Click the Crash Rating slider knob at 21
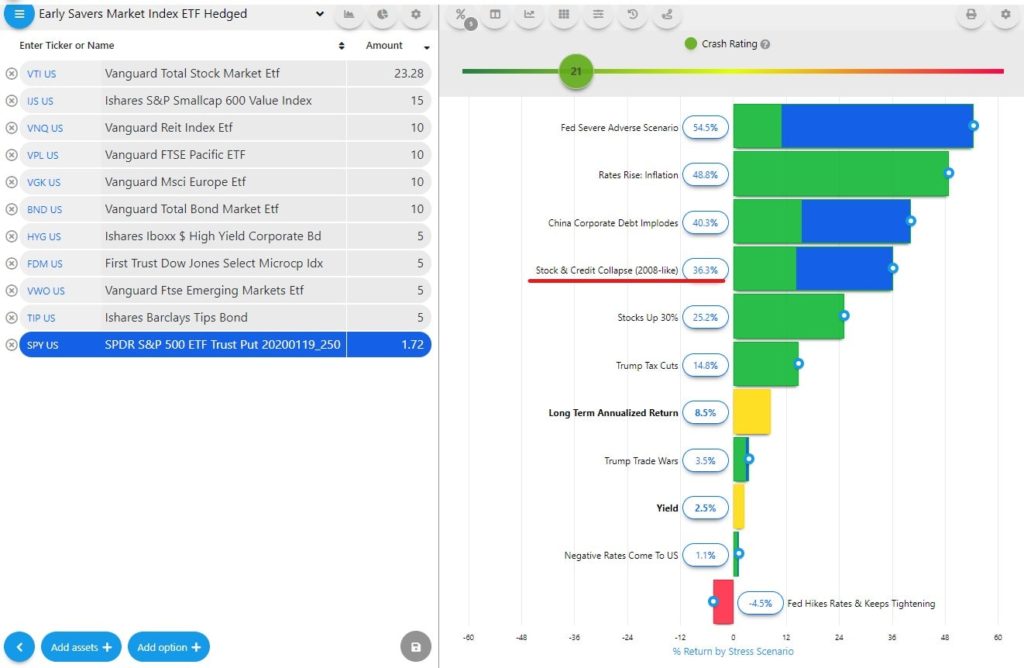 (575, 72)
